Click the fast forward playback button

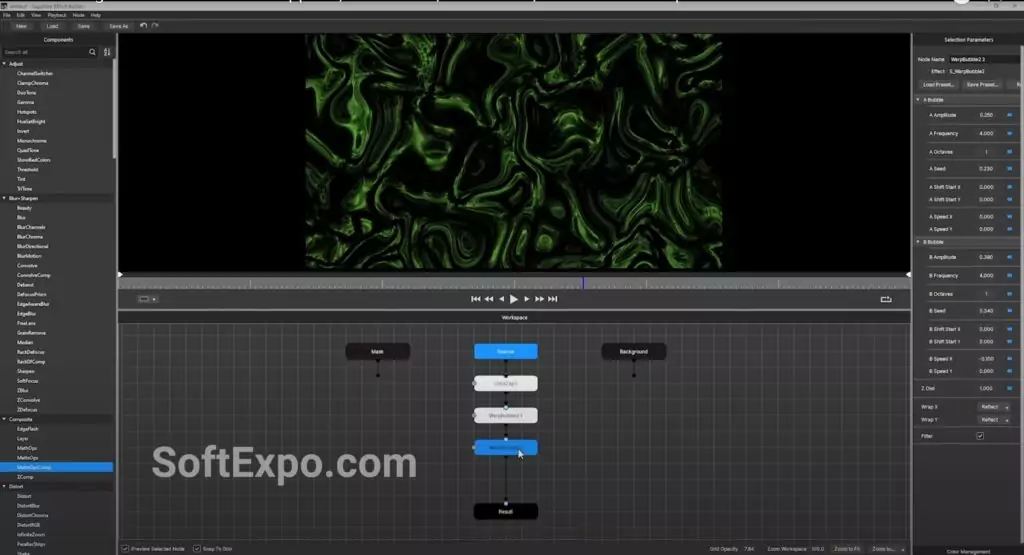coord(539,299)
